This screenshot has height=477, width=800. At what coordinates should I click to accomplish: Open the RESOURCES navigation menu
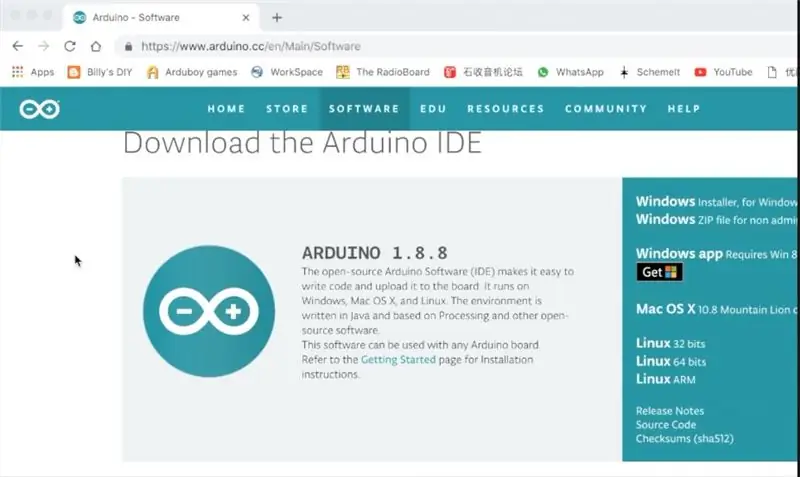click(506, 109)
